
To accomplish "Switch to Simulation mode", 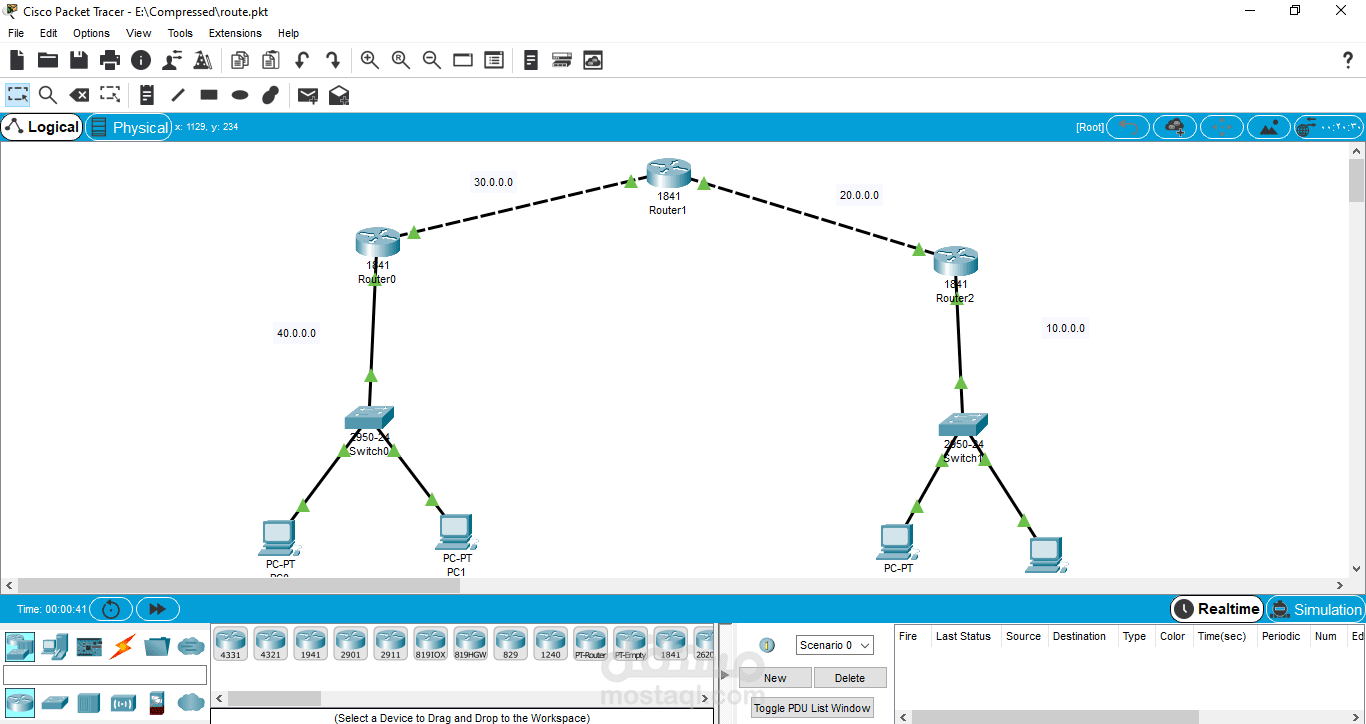I will (x=1315, y=609).
